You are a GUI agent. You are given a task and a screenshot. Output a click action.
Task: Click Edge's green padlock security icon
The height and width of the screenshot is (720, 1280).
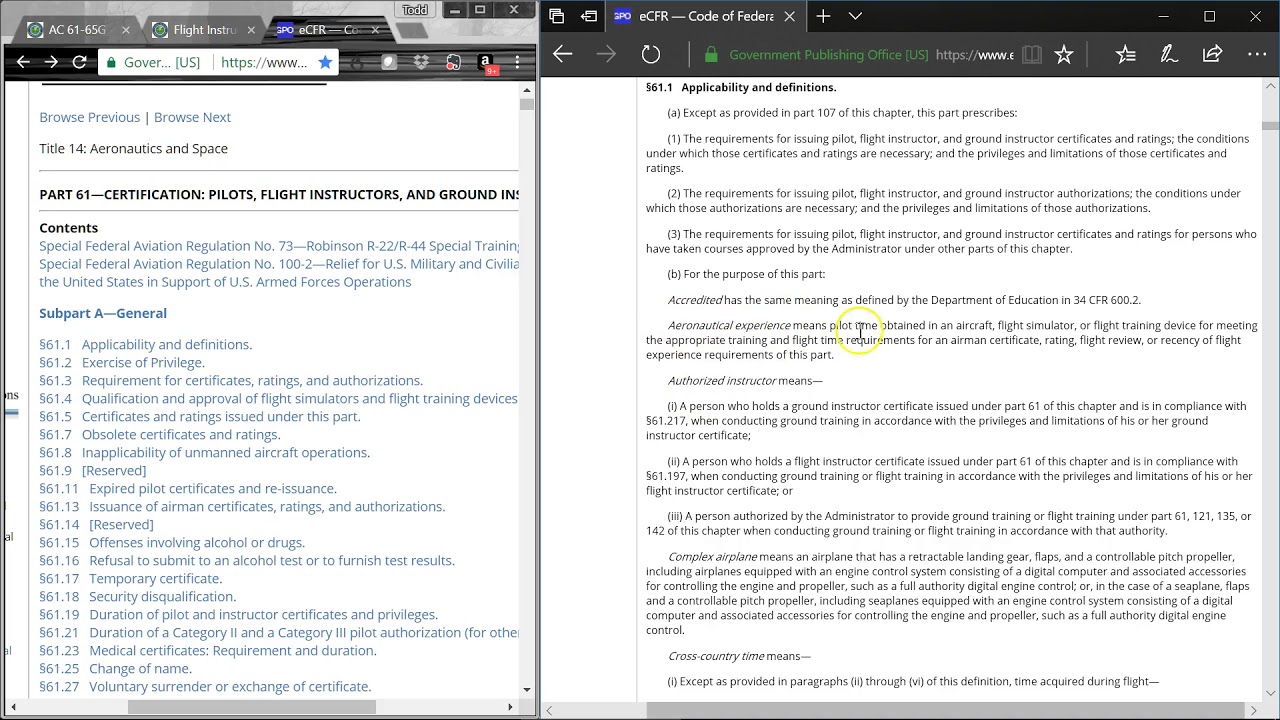coord(711,55)
